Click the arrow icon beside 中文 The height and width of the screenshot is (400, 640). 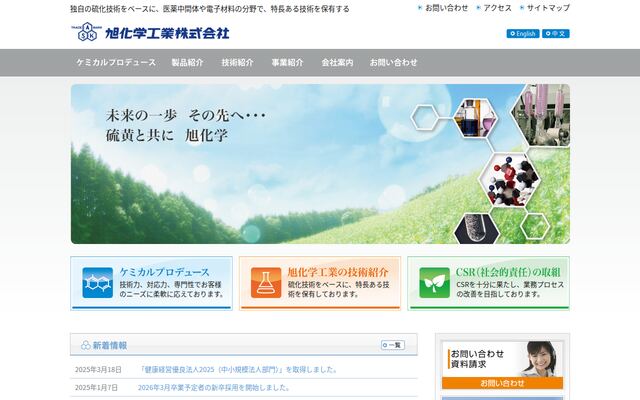click(x=548, y=33)
